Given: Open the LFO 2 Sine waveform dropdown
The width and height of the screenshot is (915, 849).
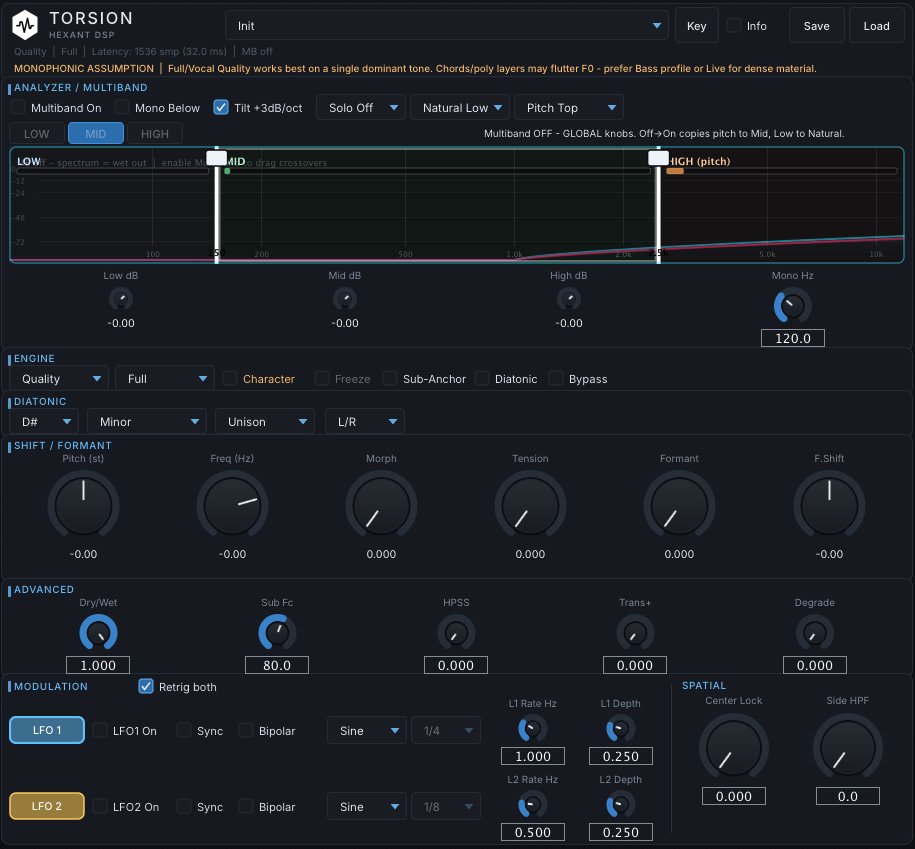Looking at the screenshot, I should point(366,806).
